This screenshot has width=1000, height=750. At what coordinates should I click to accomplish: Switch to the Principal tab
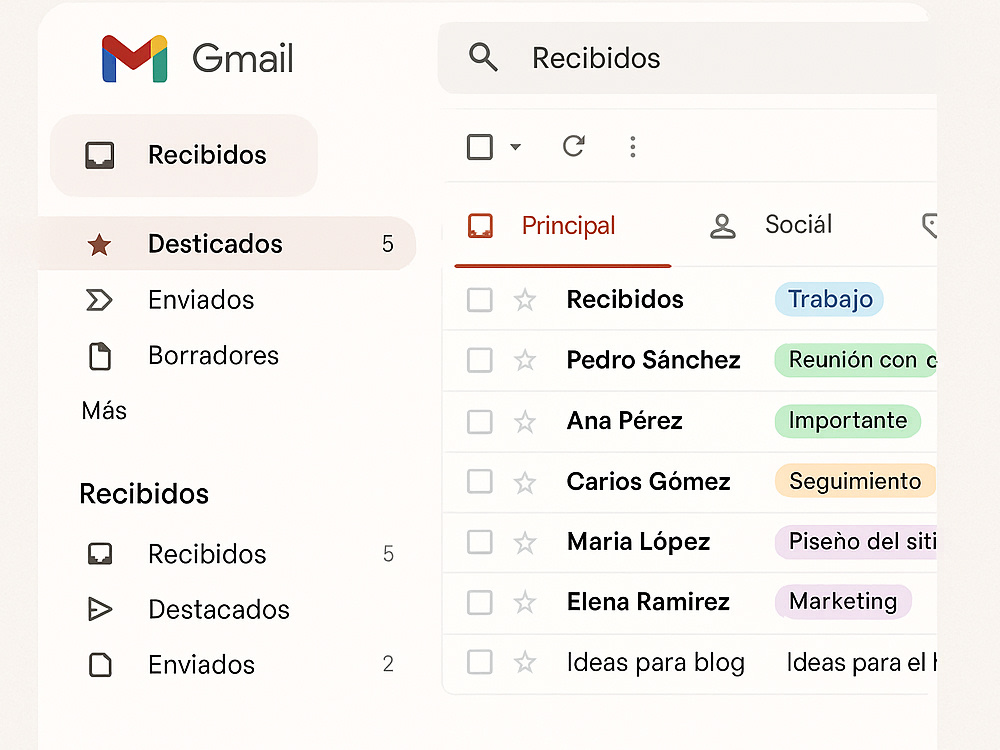coord(562,226)
